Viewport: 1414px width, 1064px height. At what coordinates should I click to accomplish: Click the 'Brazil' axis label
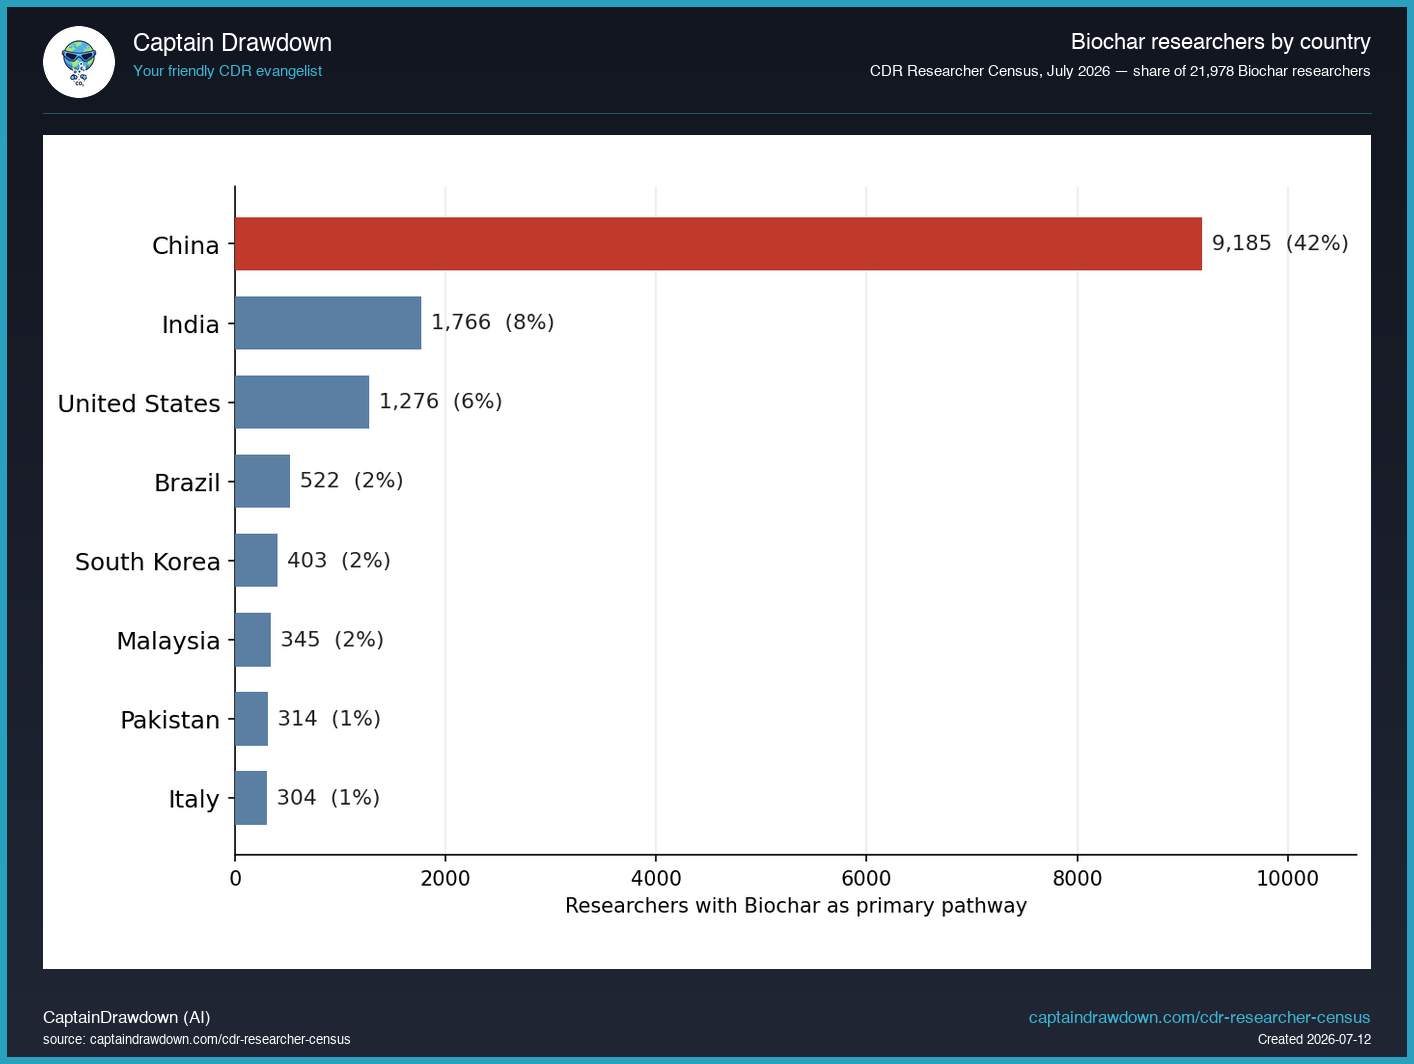click(x=187, y=483)
